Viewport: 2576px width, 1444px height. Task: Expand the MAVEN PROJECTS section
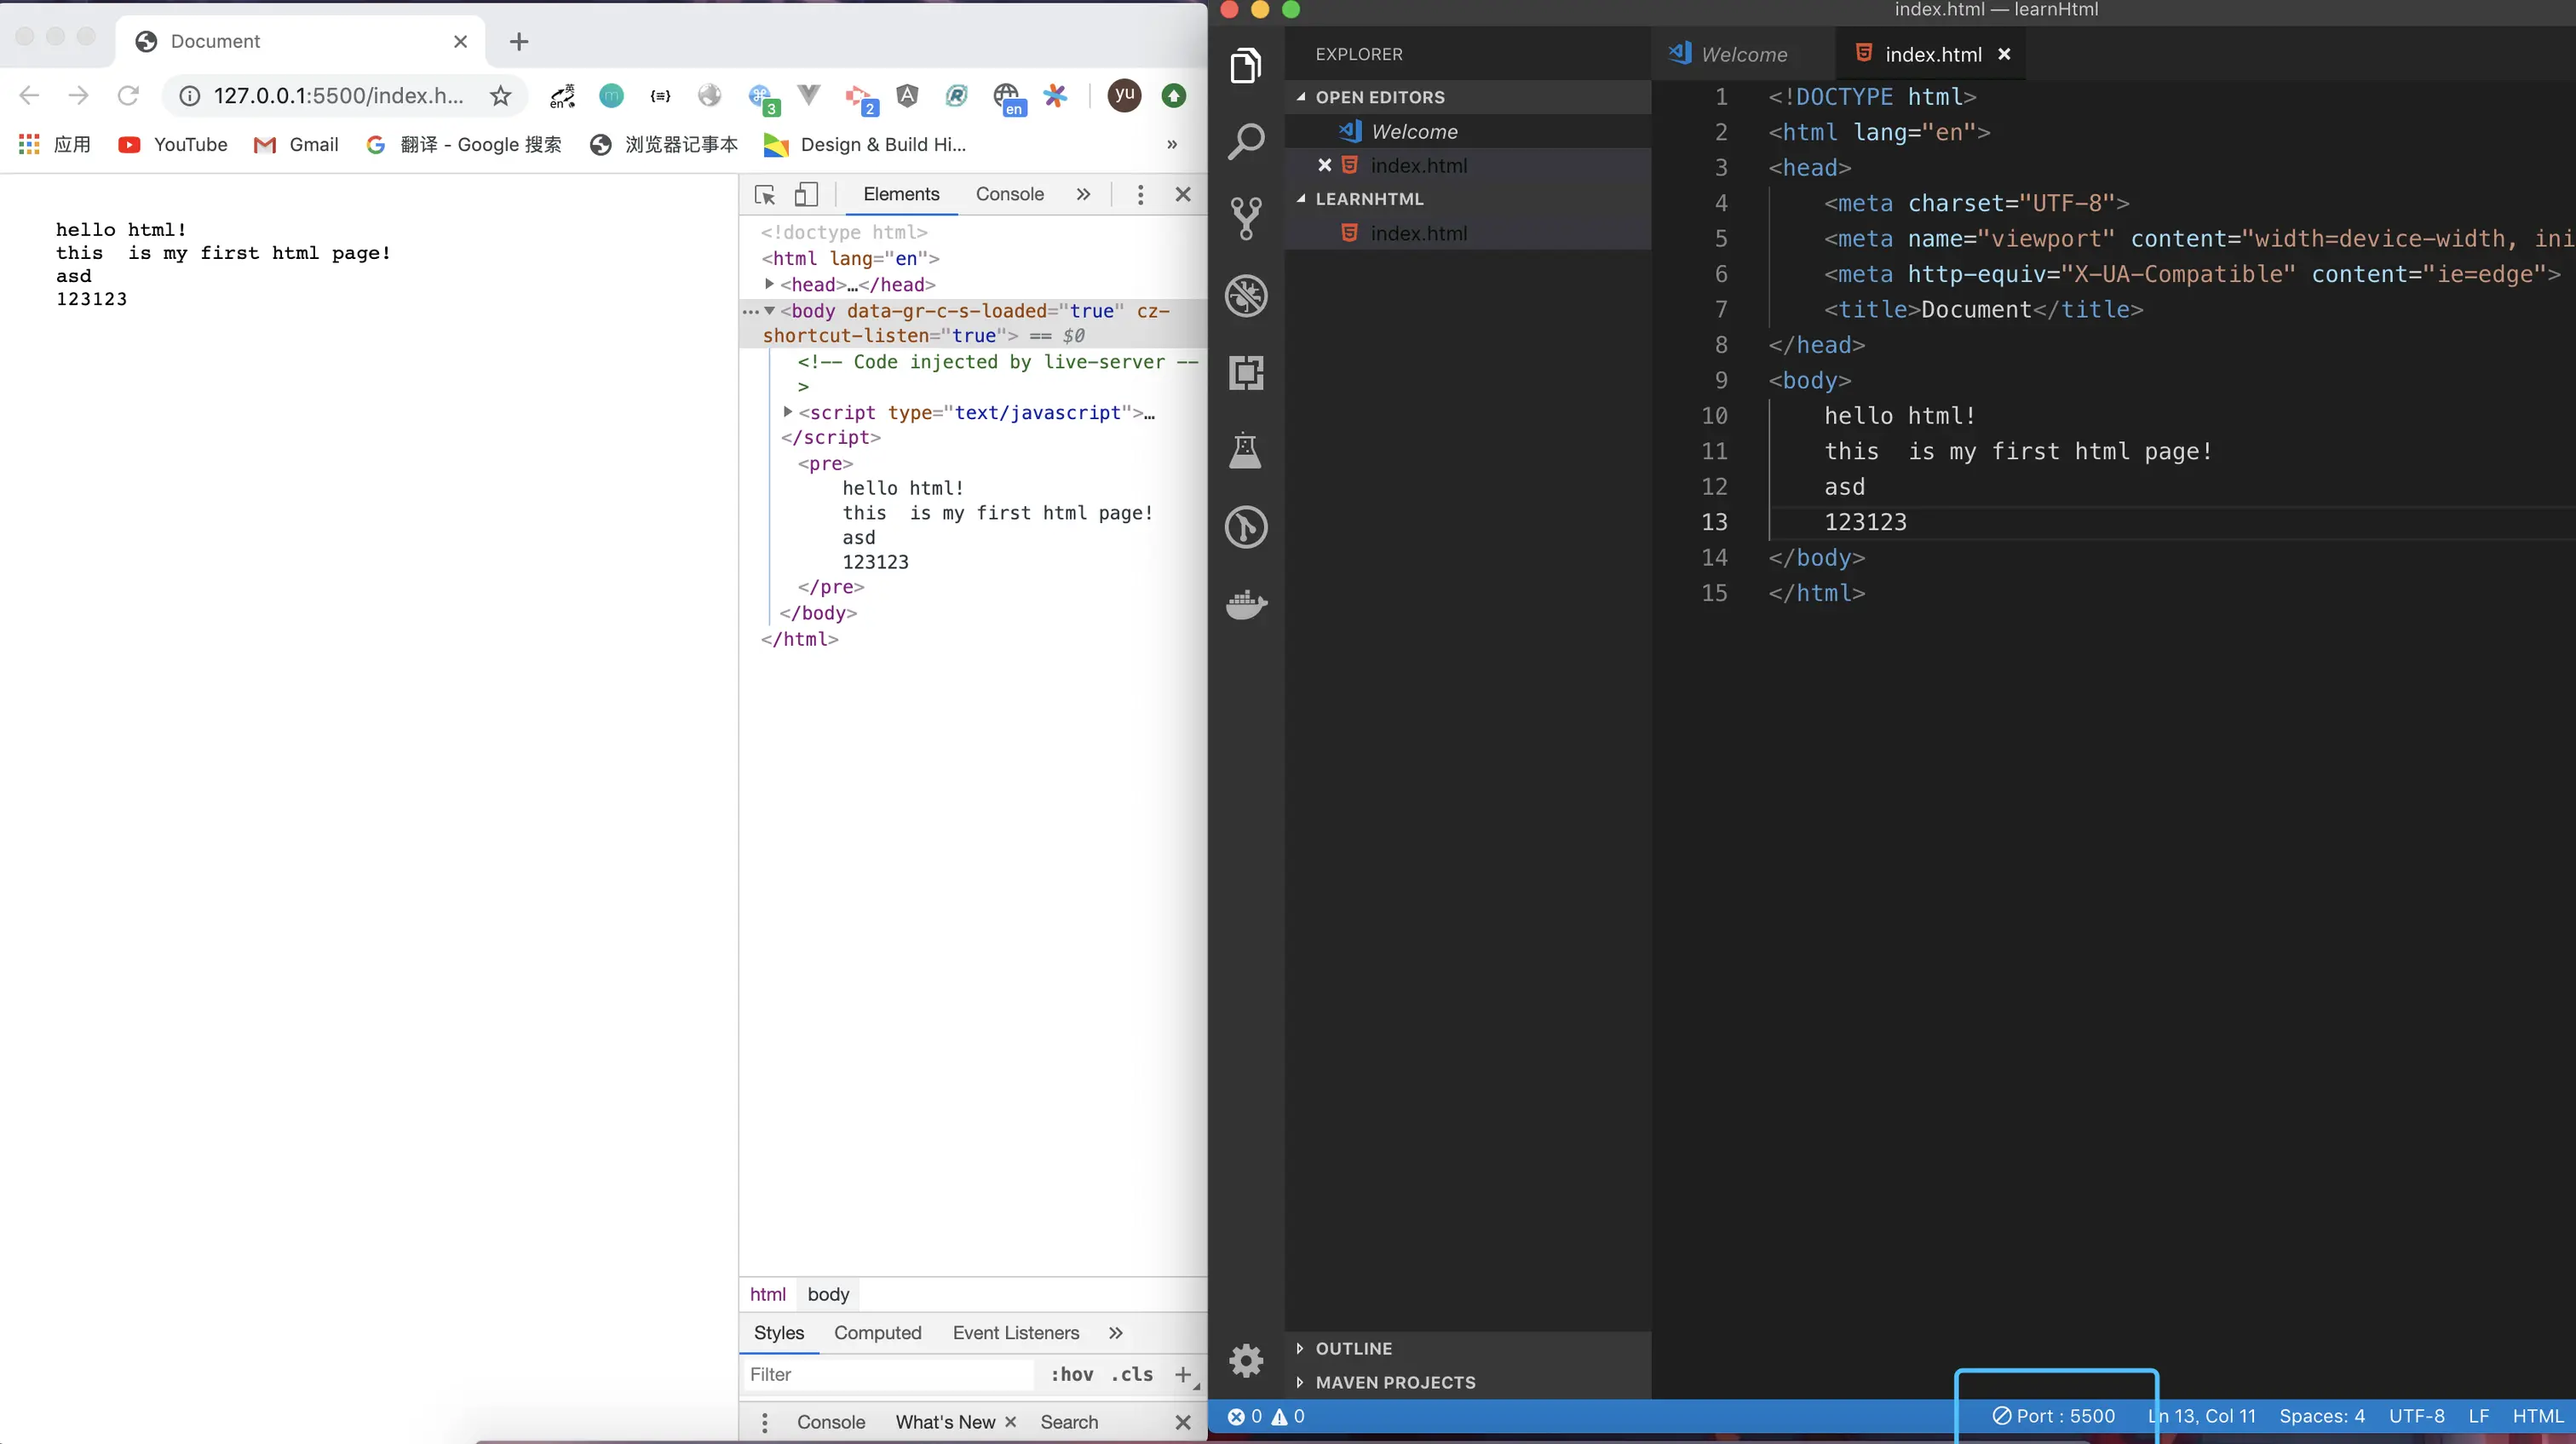tap(1394, 1382)
